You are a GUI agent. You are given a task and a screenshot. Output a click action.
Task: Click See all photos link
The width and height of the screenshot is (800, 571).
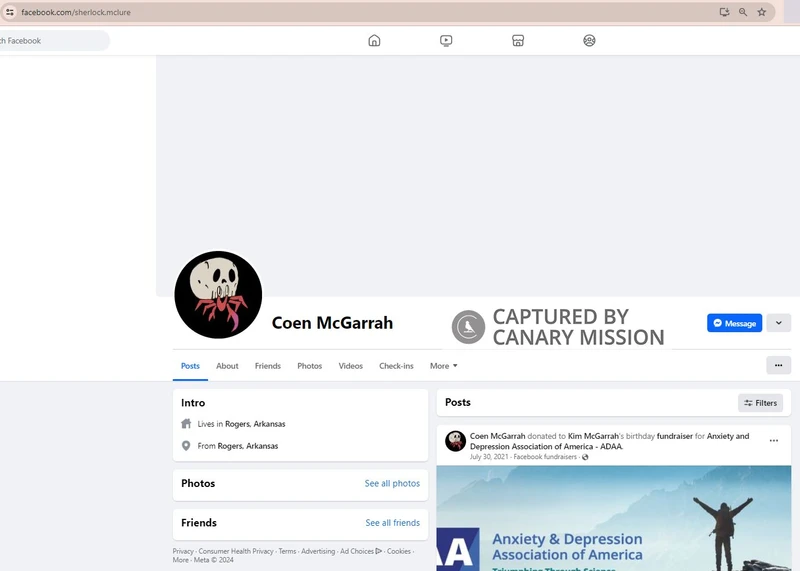pos(392,483)
